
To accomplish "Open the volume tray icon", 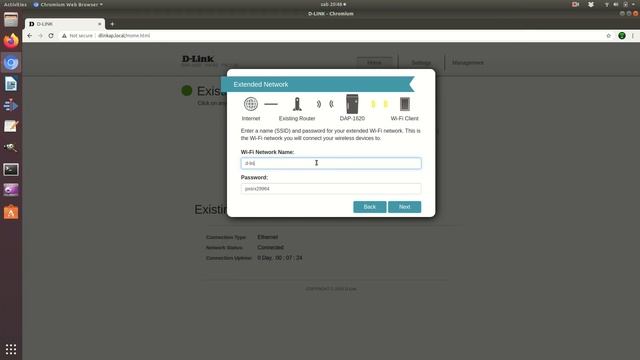I will (616, 4).
